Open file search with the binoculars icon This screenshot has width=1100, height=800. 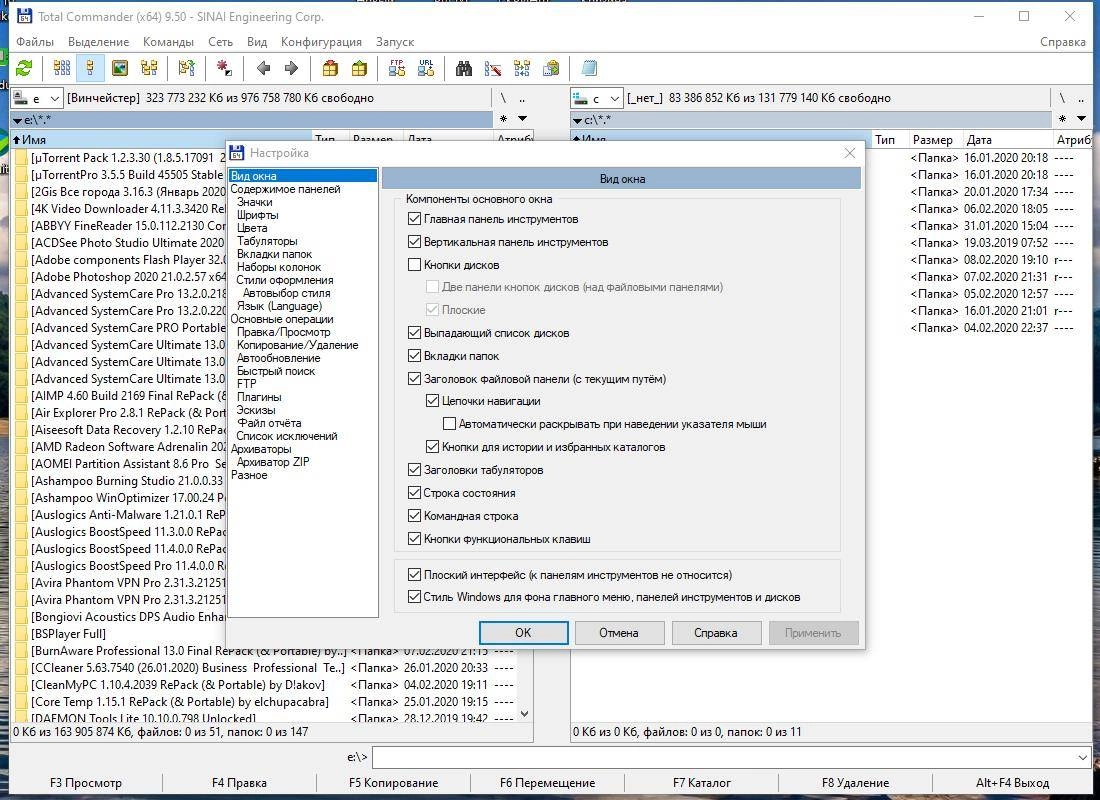point(464,68)
